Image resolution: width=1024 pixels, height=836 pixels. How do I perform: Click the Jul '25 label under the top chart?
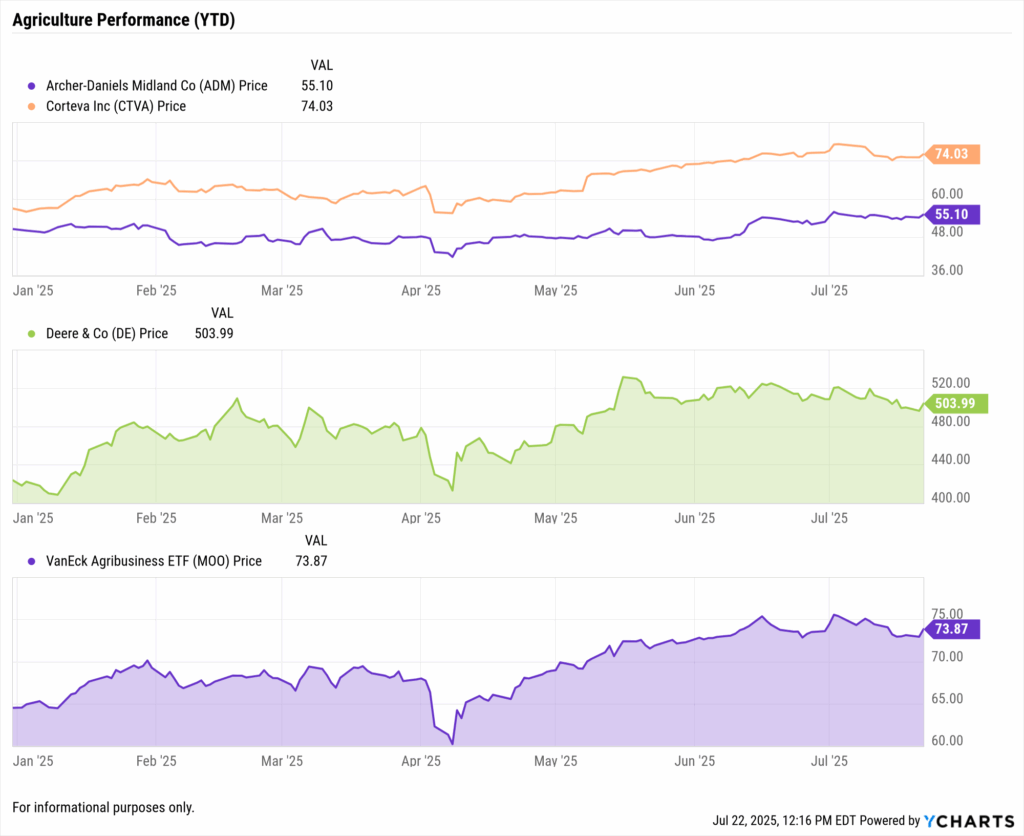point(829,291)
